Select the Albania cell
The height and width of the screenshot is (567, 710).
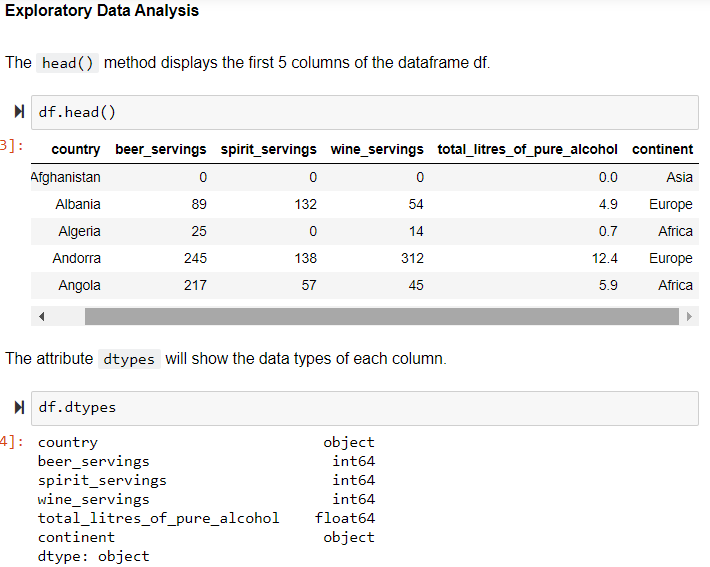coord(78,204)
